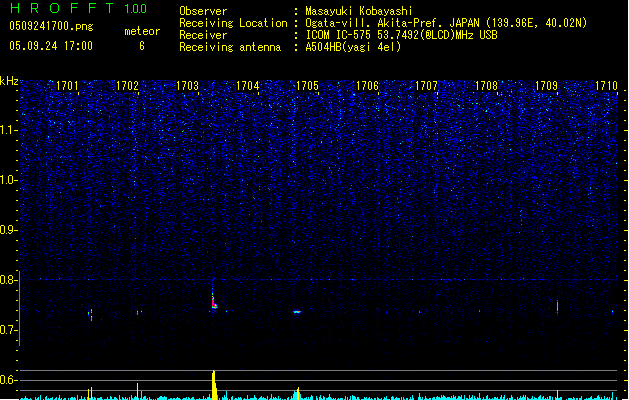Click the antenna text A504HB(yagi 4el)

coord(353,47)
